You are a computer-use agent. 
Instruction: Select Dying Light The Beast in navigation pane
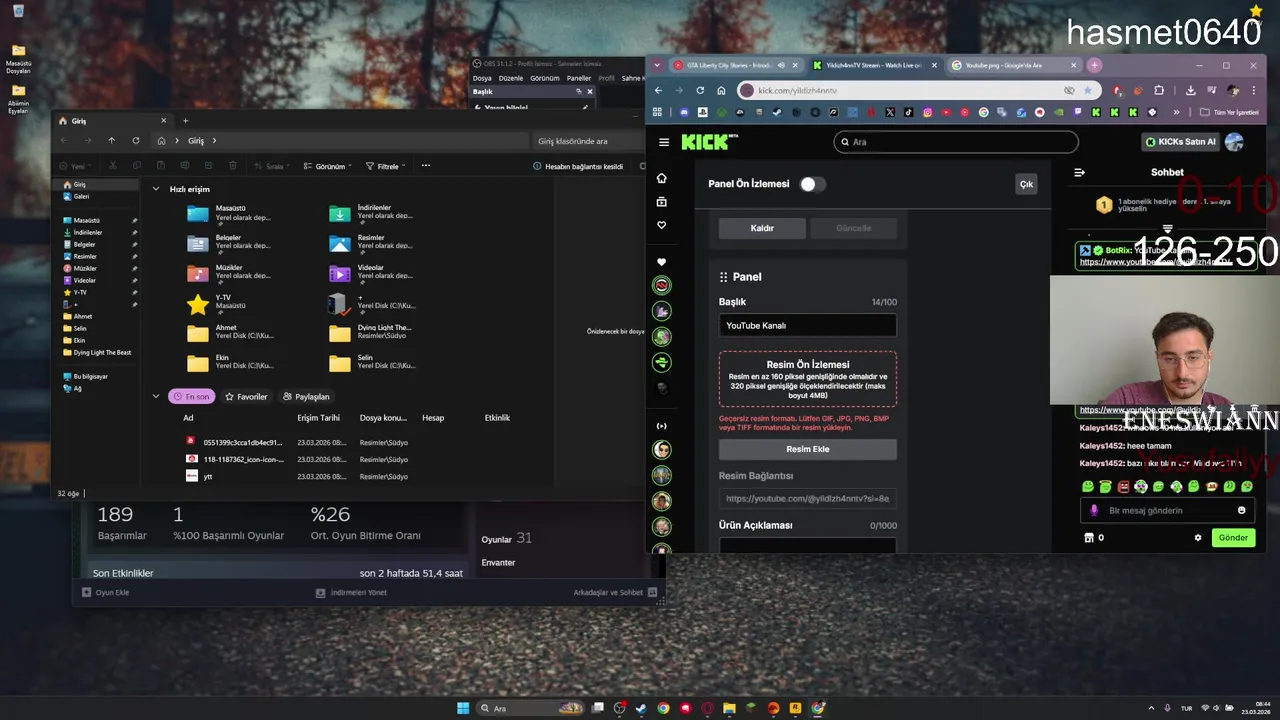click(98, 352)
